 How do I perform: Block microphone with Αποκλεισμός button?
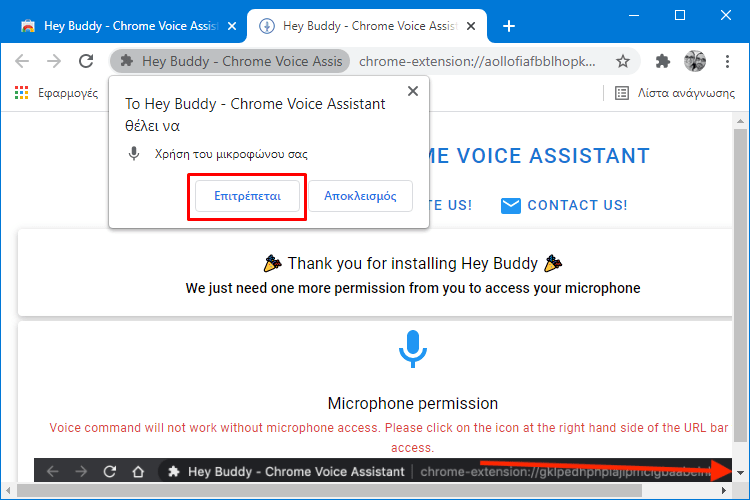[x=360, y=196]
